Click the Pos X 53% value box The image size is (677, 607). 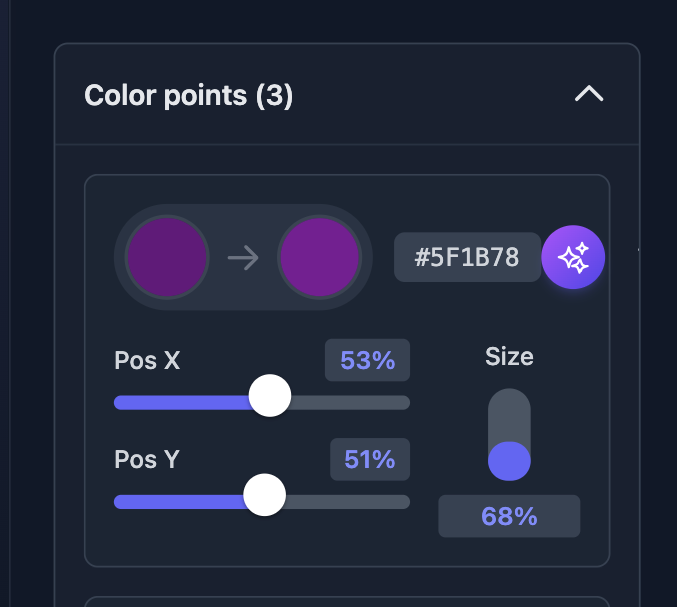click(367, 361)
